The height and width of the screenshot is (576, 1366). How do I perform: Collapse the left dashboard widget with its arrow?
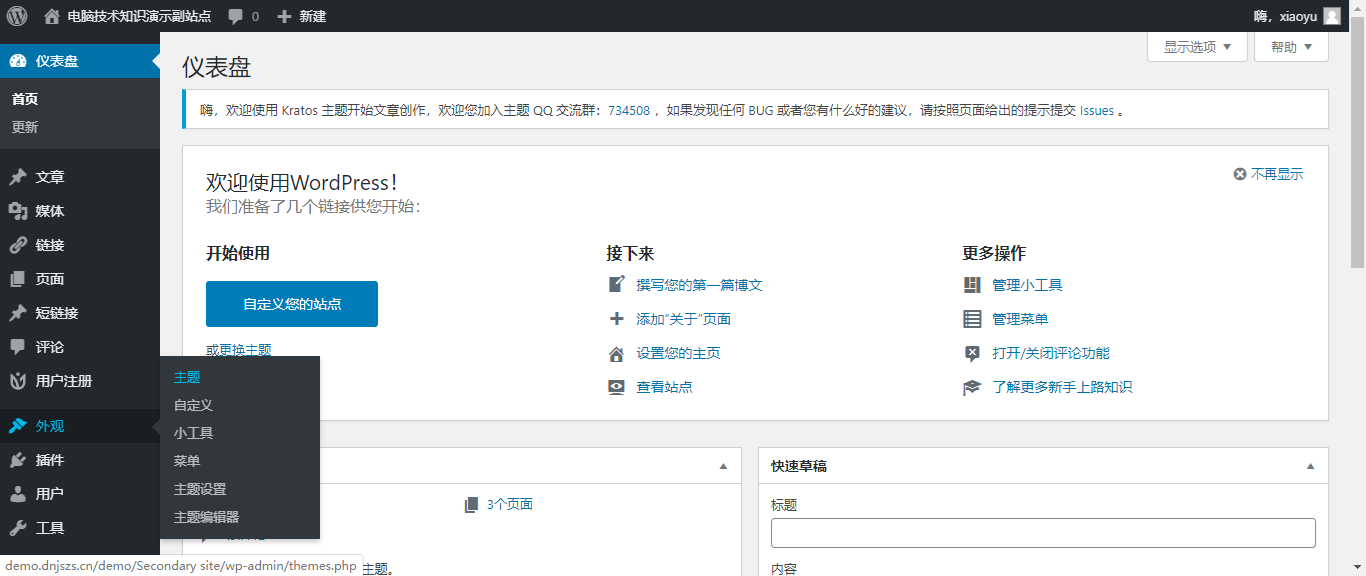pyautogui.click(x=723, y=467)
